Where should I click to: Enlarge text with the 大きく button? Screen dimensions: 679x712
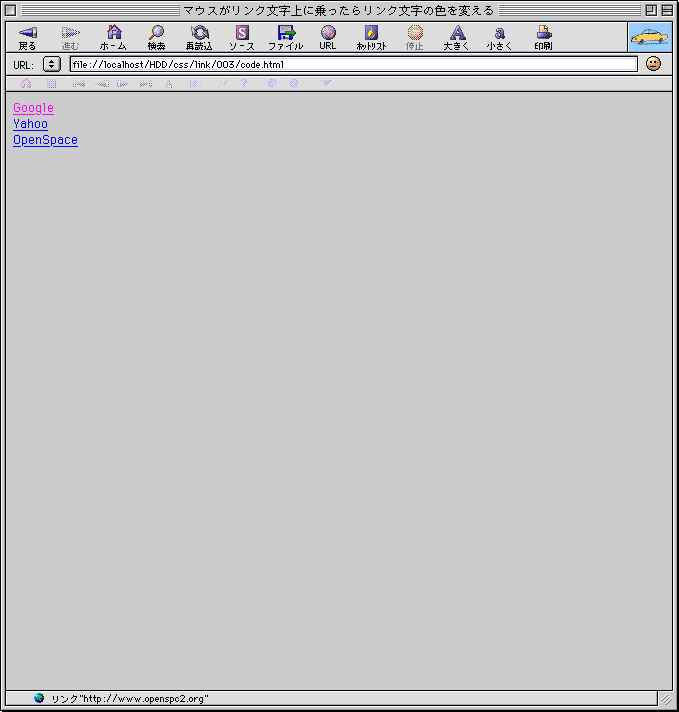click(x=456, y=38)
